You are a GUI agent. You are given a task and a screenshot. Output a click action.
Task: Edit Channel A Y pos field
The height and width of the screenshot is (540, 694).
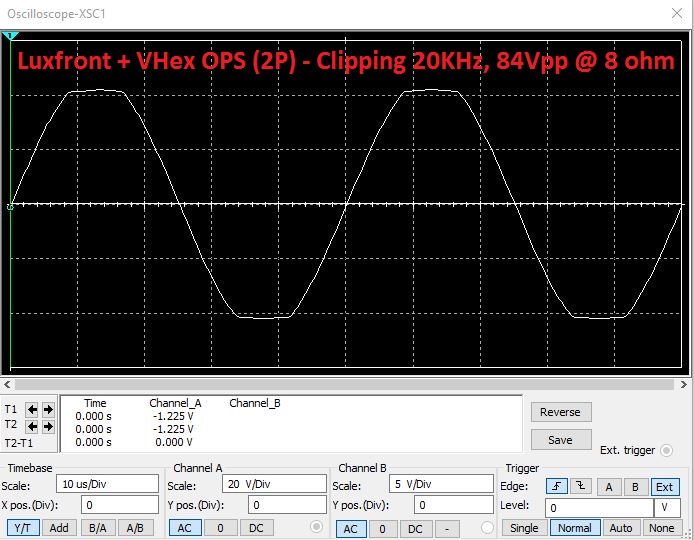(287, 505)
